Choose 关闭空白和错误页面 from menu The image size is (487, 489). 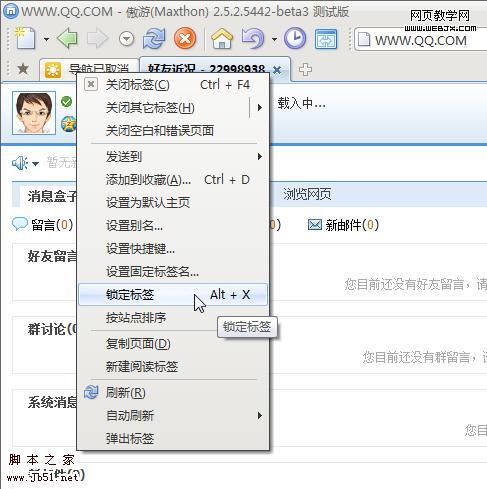coord(173,131)
